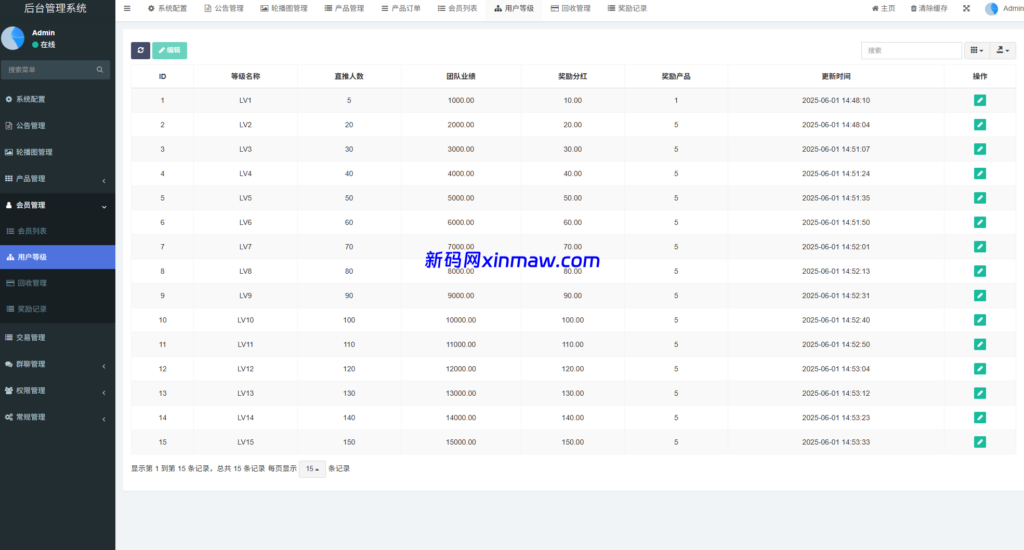This screenshot has height=550, width=1024.
Task: Open the export data dropdown
Action: (1002, 50)
